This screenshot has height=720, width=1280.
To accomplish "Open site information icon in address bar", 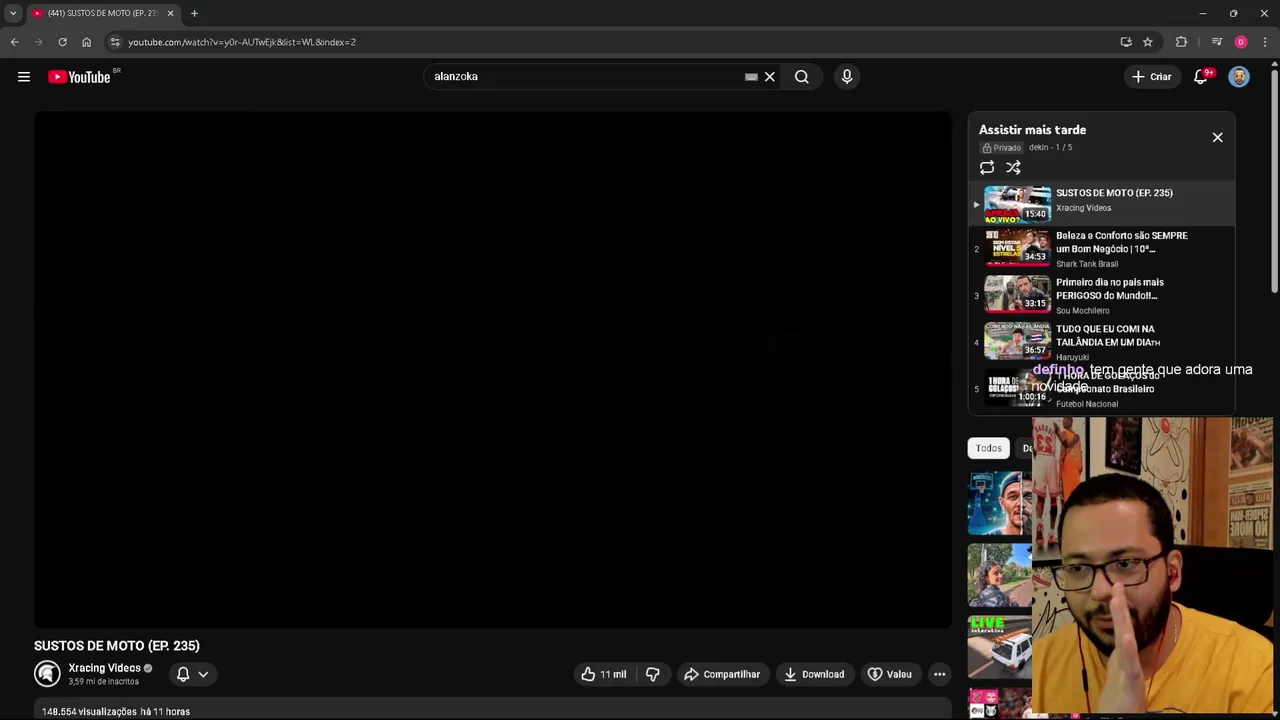I will tap(115, 42).
